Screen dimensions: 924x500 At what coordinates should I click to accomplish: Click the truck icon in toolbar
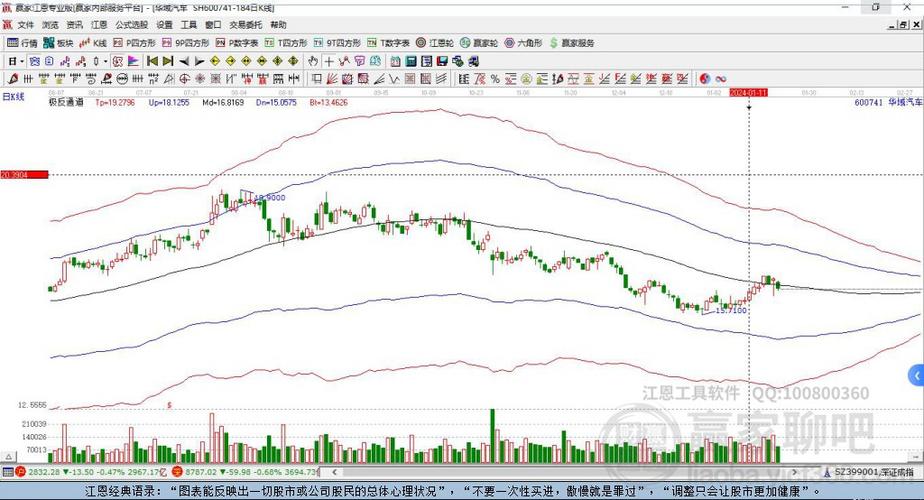click(474, 61)
